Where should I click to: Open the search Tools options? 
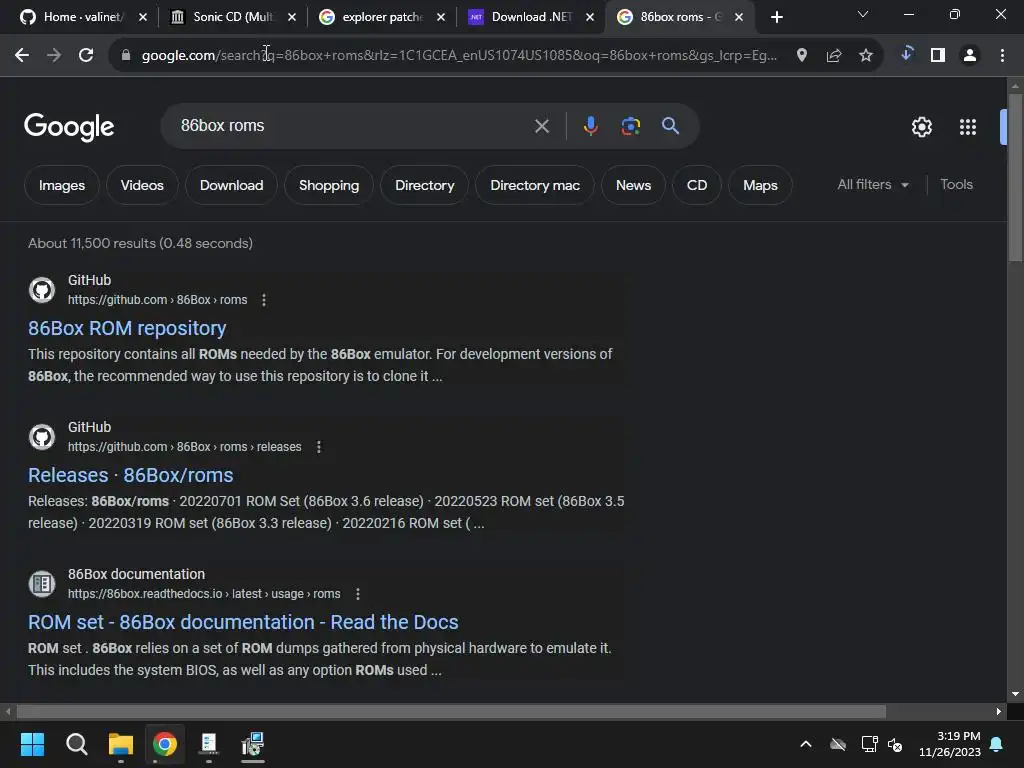[x=956, y=185]
